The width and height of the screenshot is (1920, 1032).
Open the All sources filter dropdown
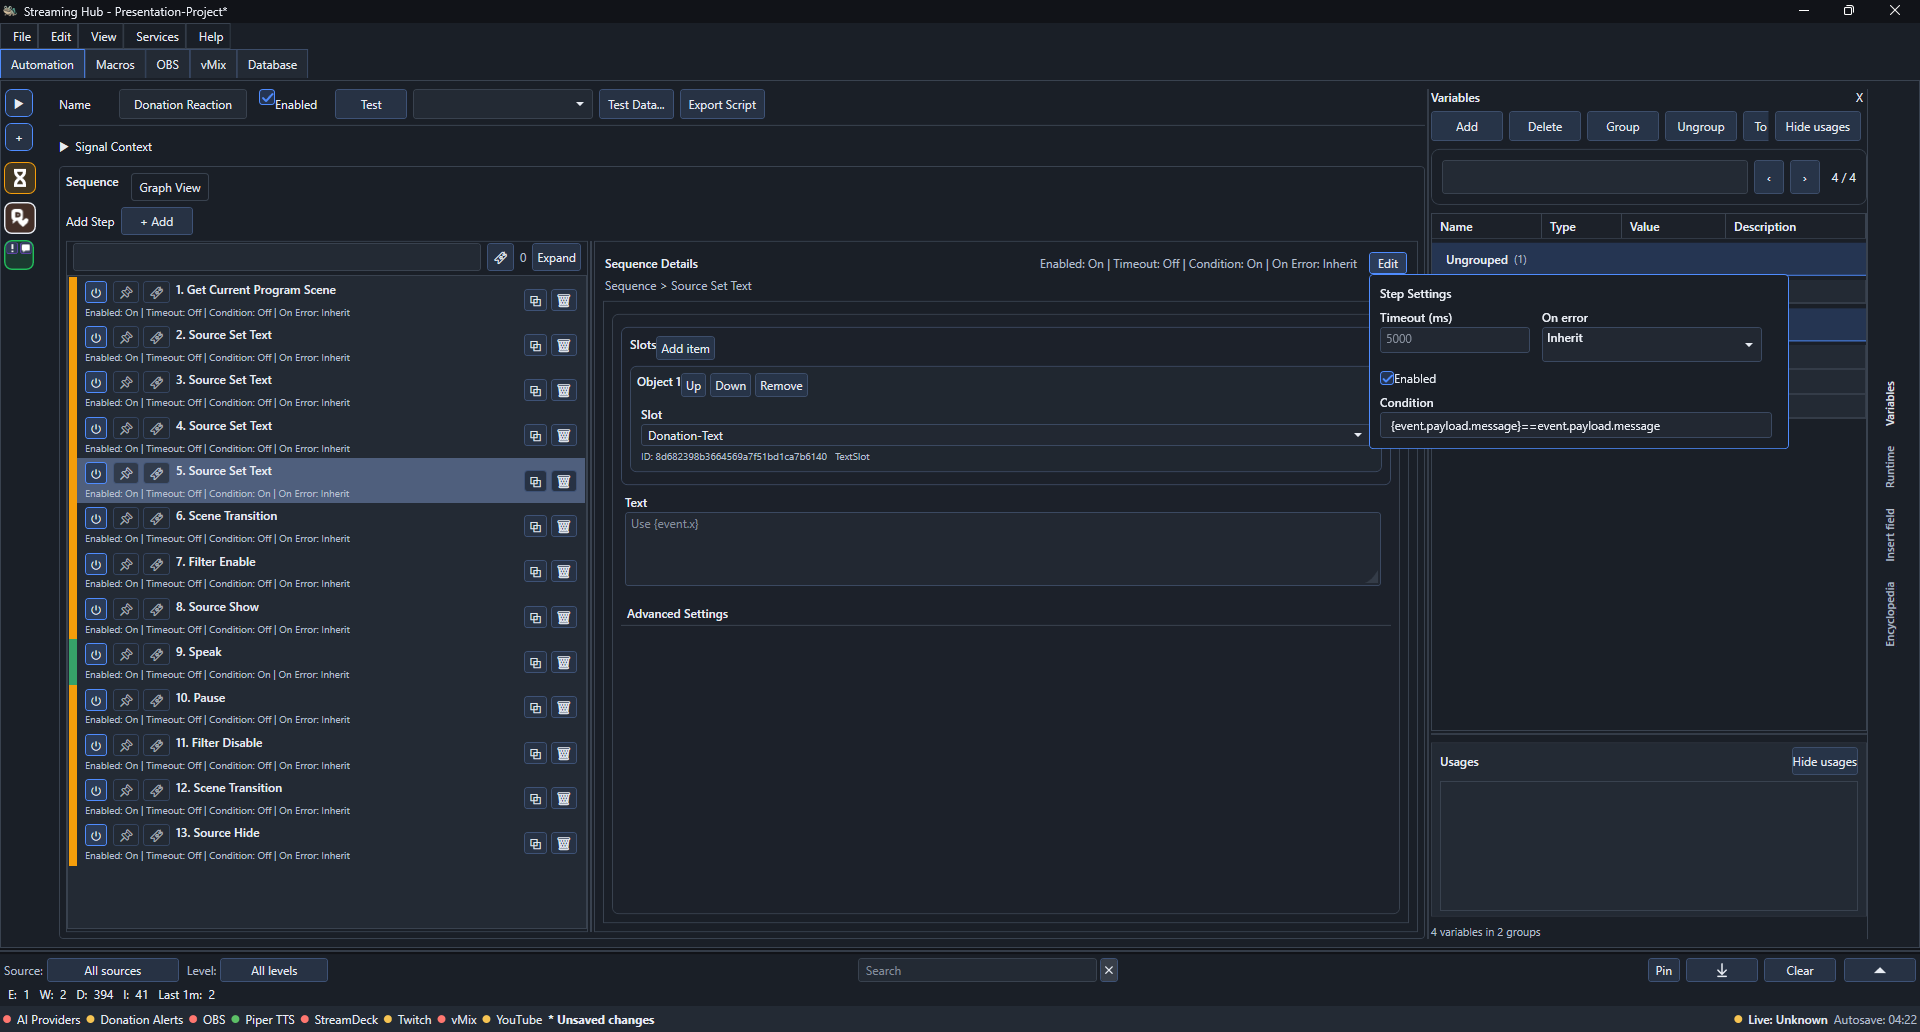pyautogui.click(x=113, y=971)
